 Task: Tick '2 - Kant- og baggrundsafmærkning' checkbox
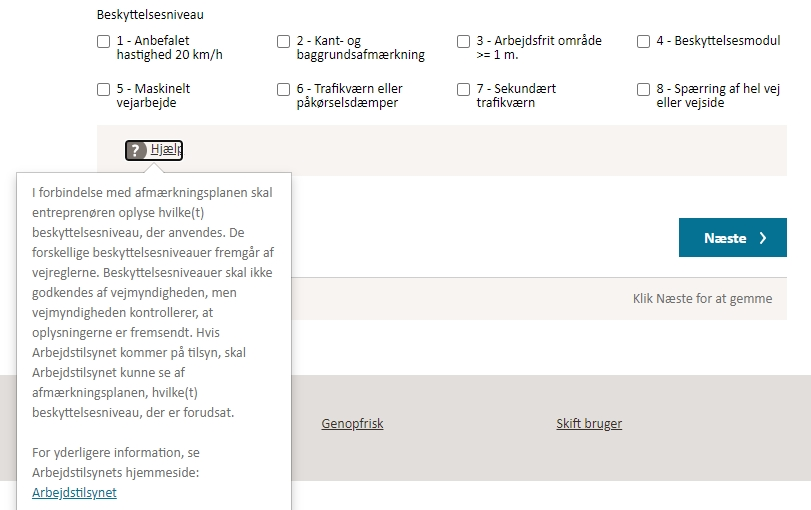[284, 42]
